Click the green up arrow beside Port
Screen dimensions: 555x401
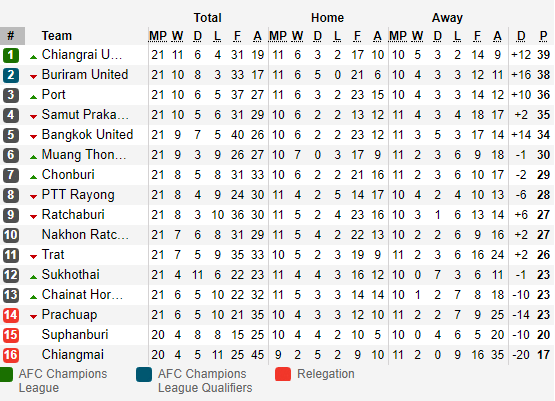34,97
